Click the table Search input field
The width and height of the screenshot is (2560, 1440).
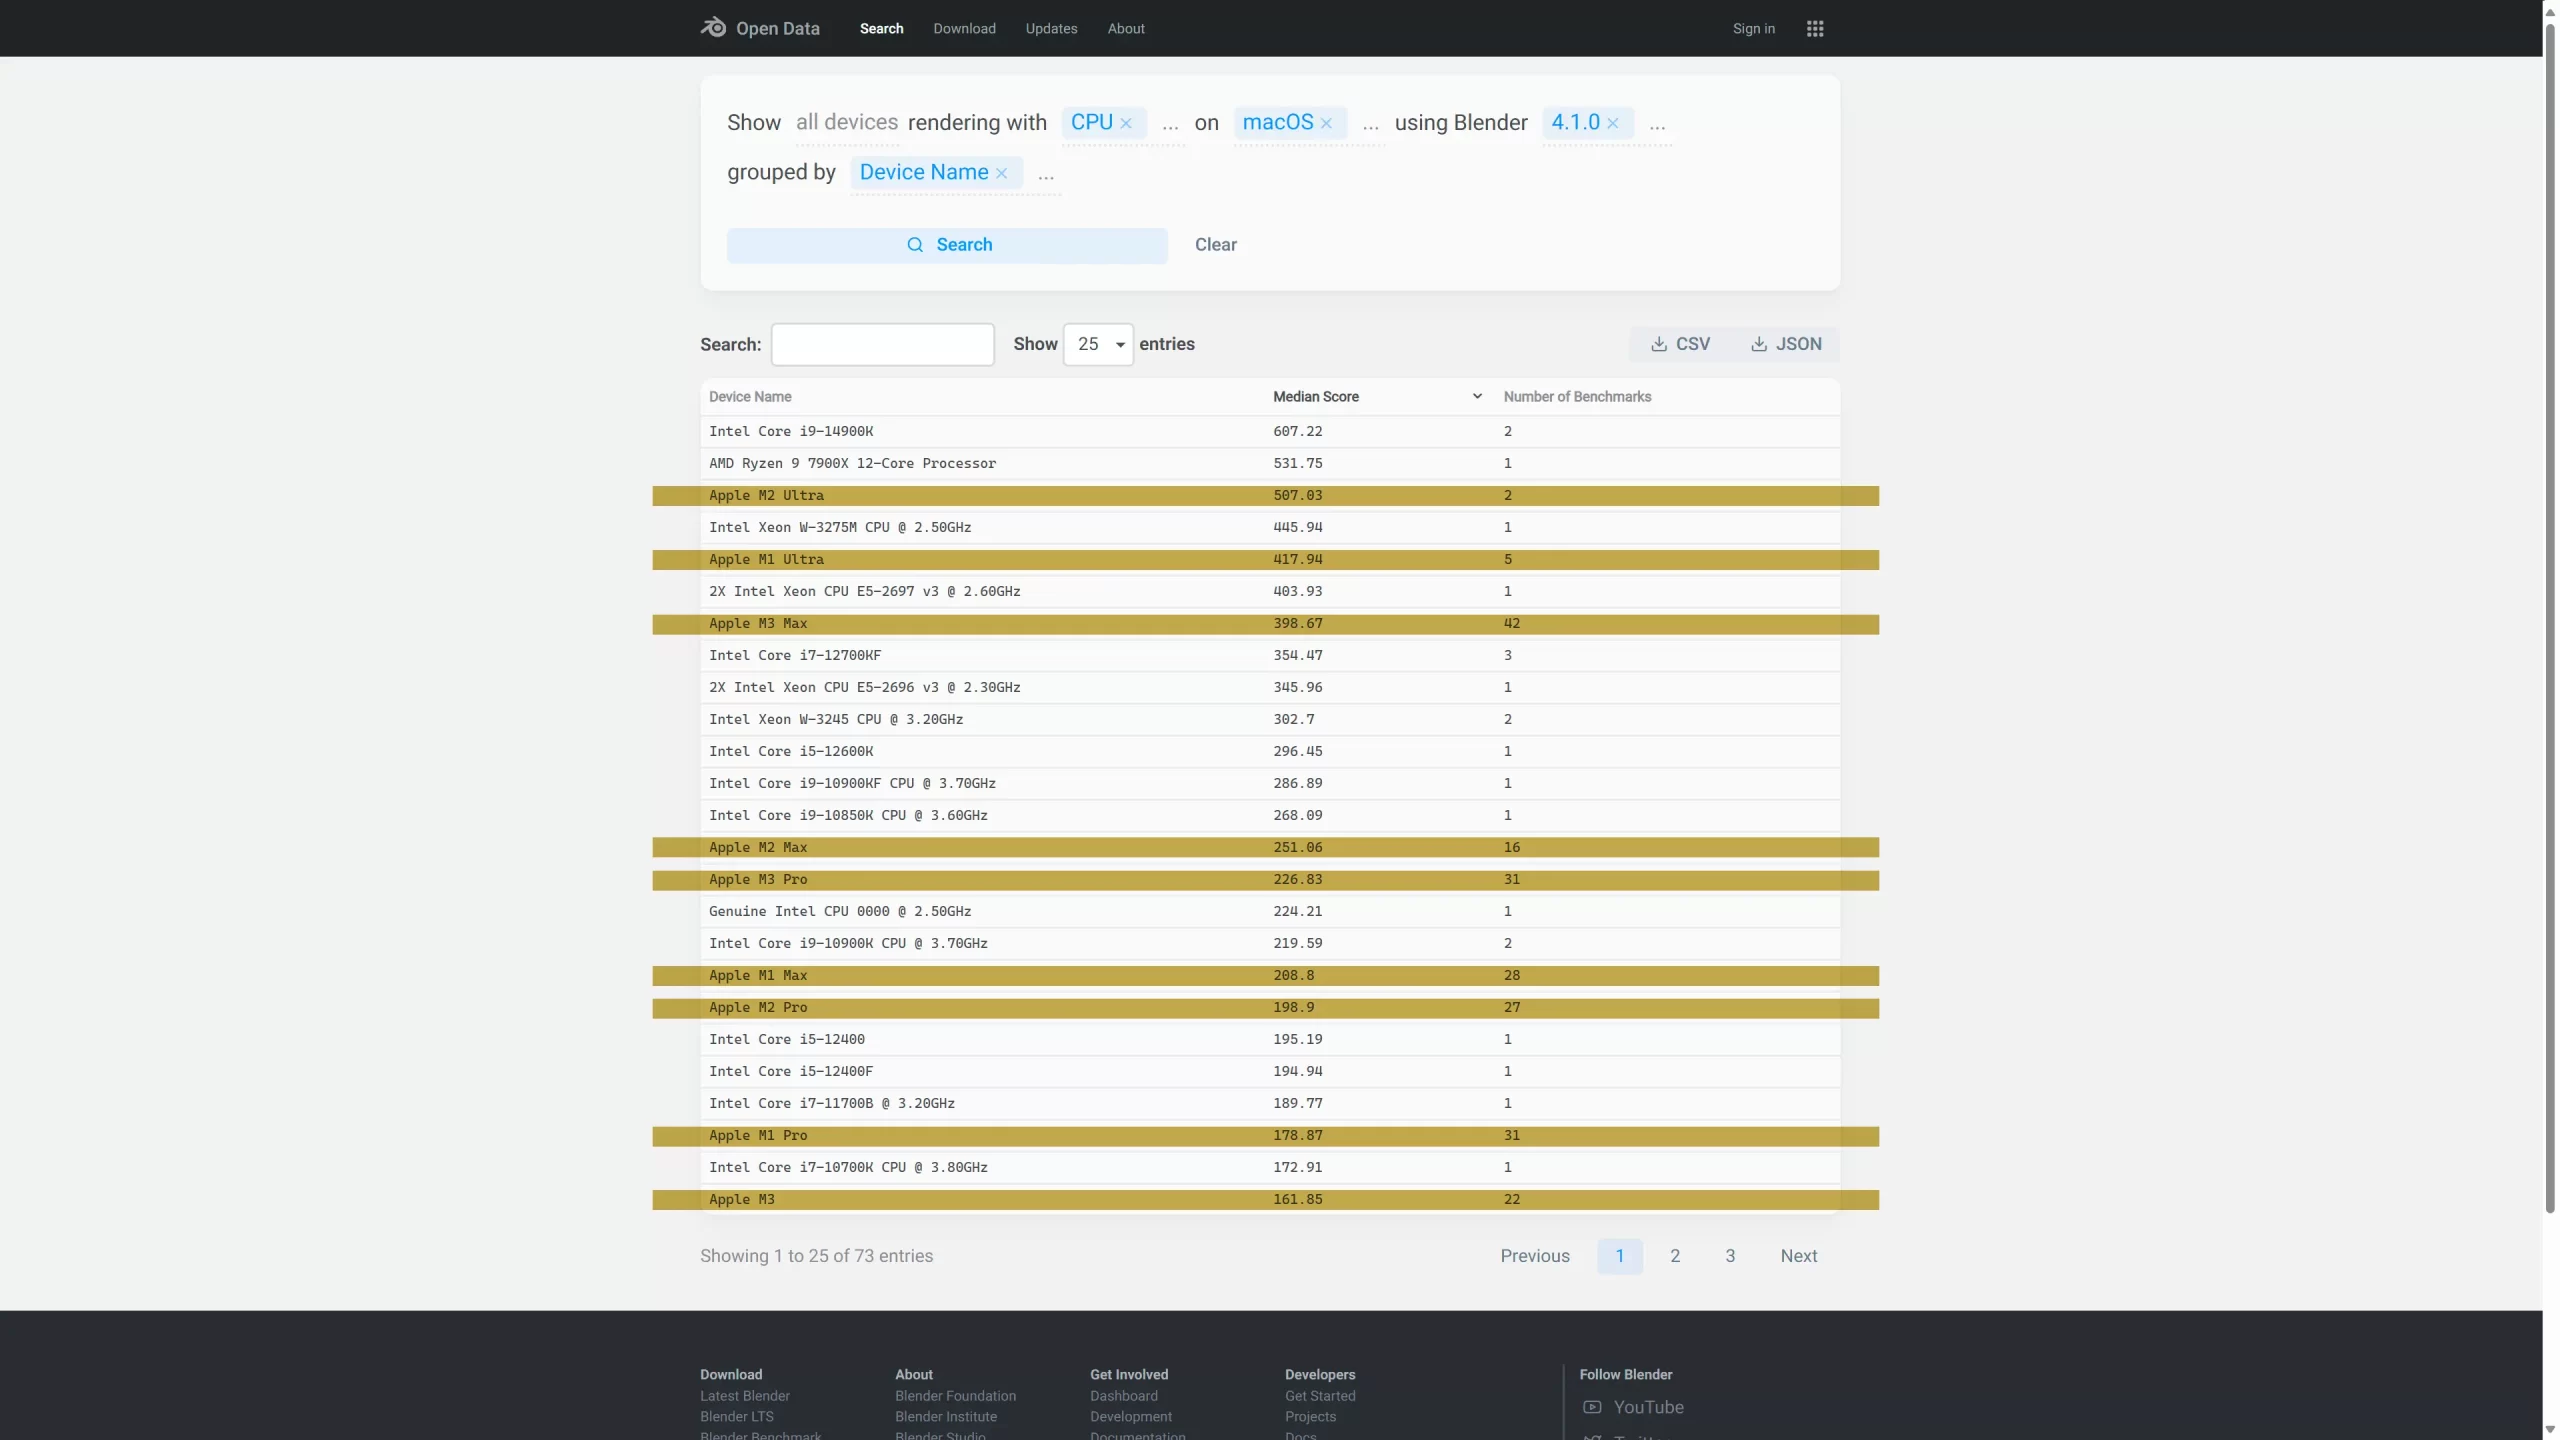[x=882, y=344]
